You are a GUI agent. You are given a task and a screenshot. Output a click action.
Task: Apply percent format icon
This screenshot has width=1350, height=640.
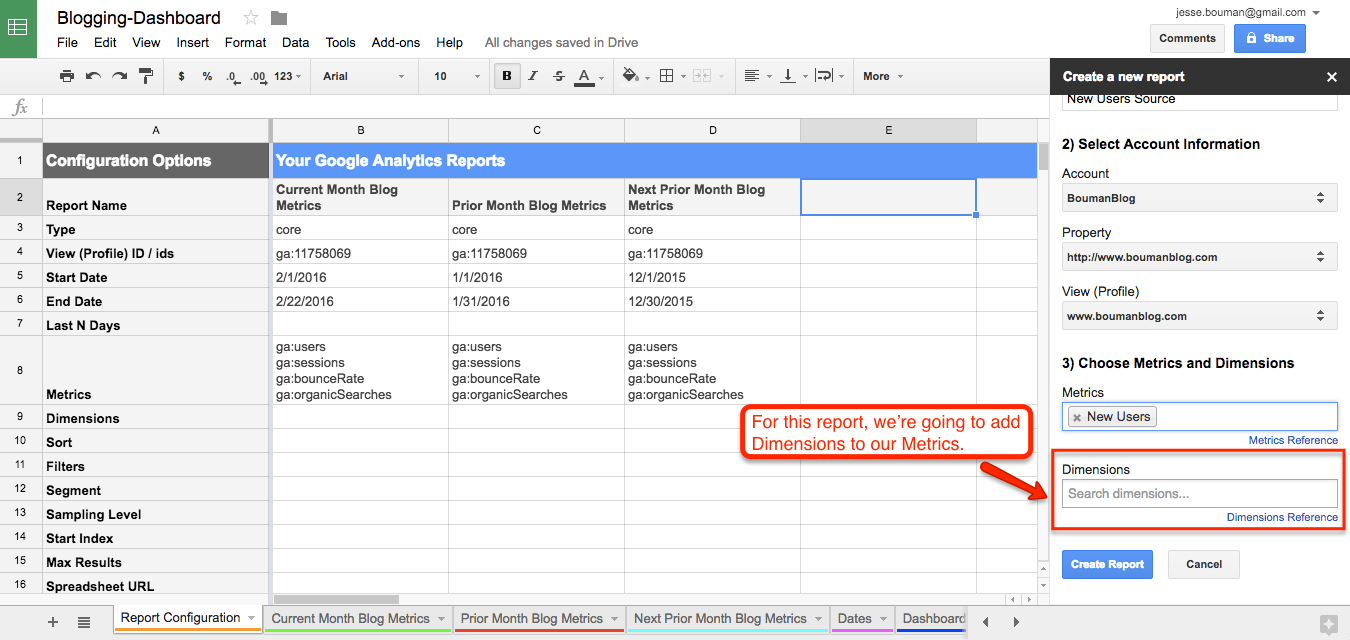tap(207, 76)
